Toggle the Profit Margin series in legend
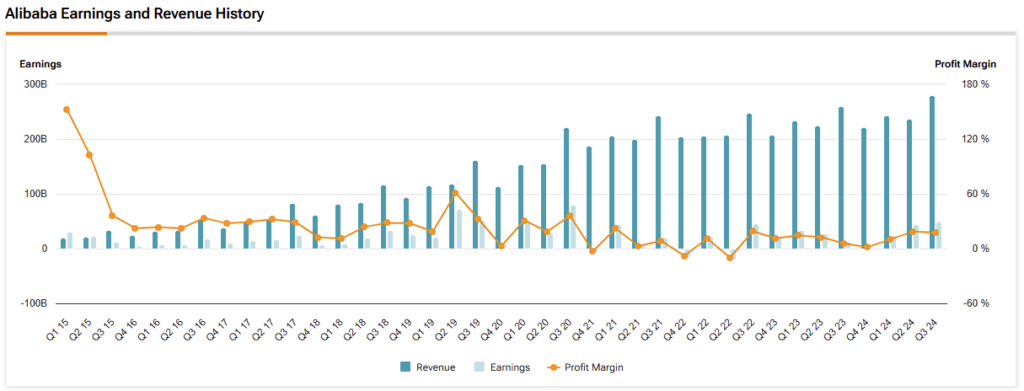The height and width of the screenshot is (391, 1024). 586,368
